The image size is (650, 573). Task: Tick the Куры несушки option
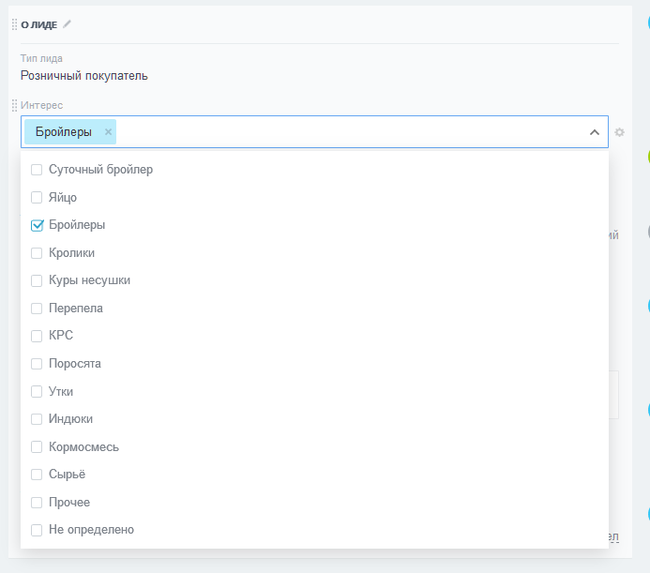[x=37, y=281]
